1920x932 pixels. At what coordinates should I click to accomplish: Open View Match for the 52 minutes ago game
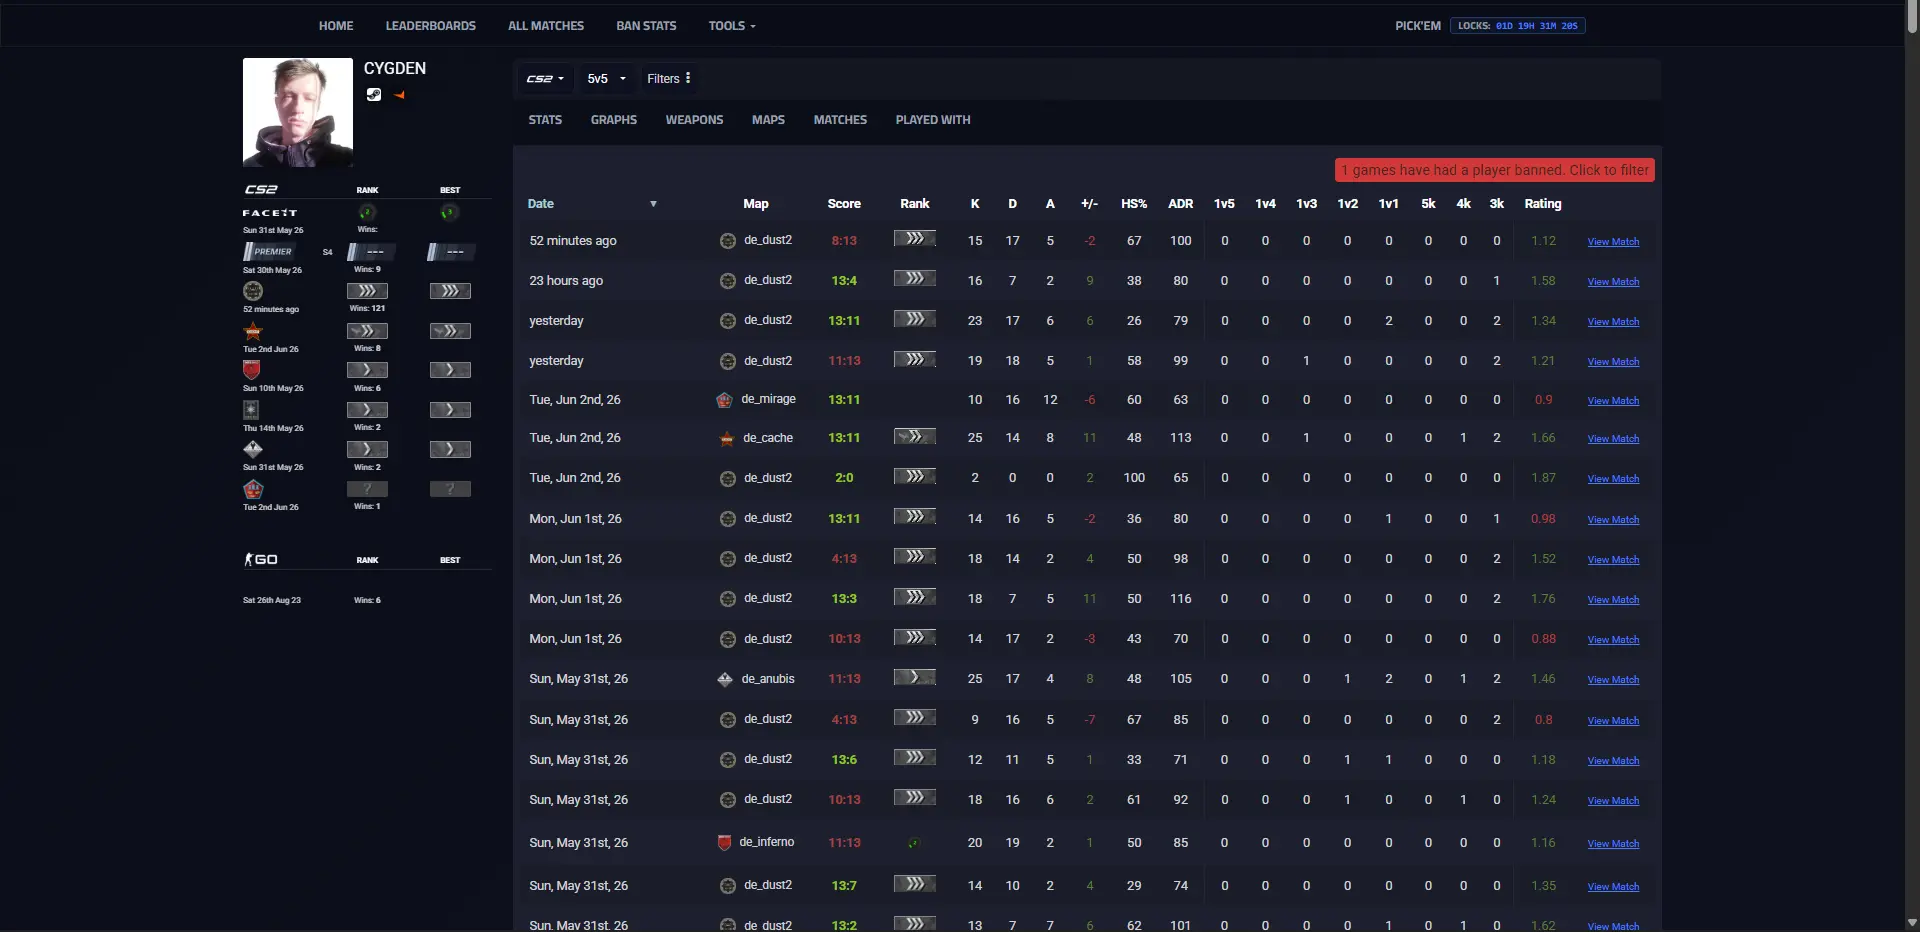tap(1613, 242)
